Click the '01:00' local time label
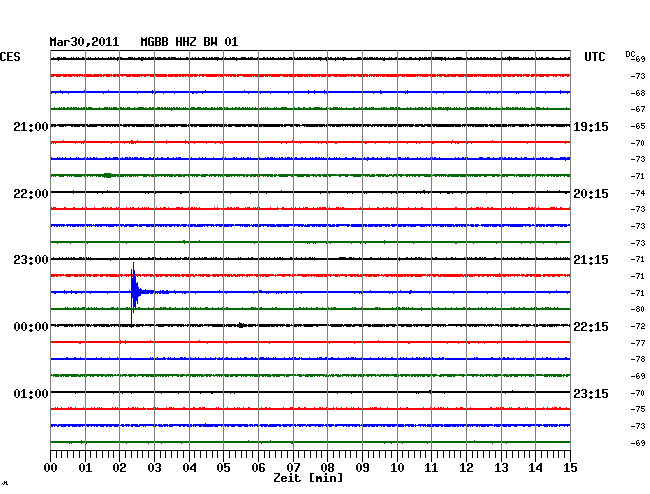The height and width of the screenshot is (494, 650). pos(31,393)
